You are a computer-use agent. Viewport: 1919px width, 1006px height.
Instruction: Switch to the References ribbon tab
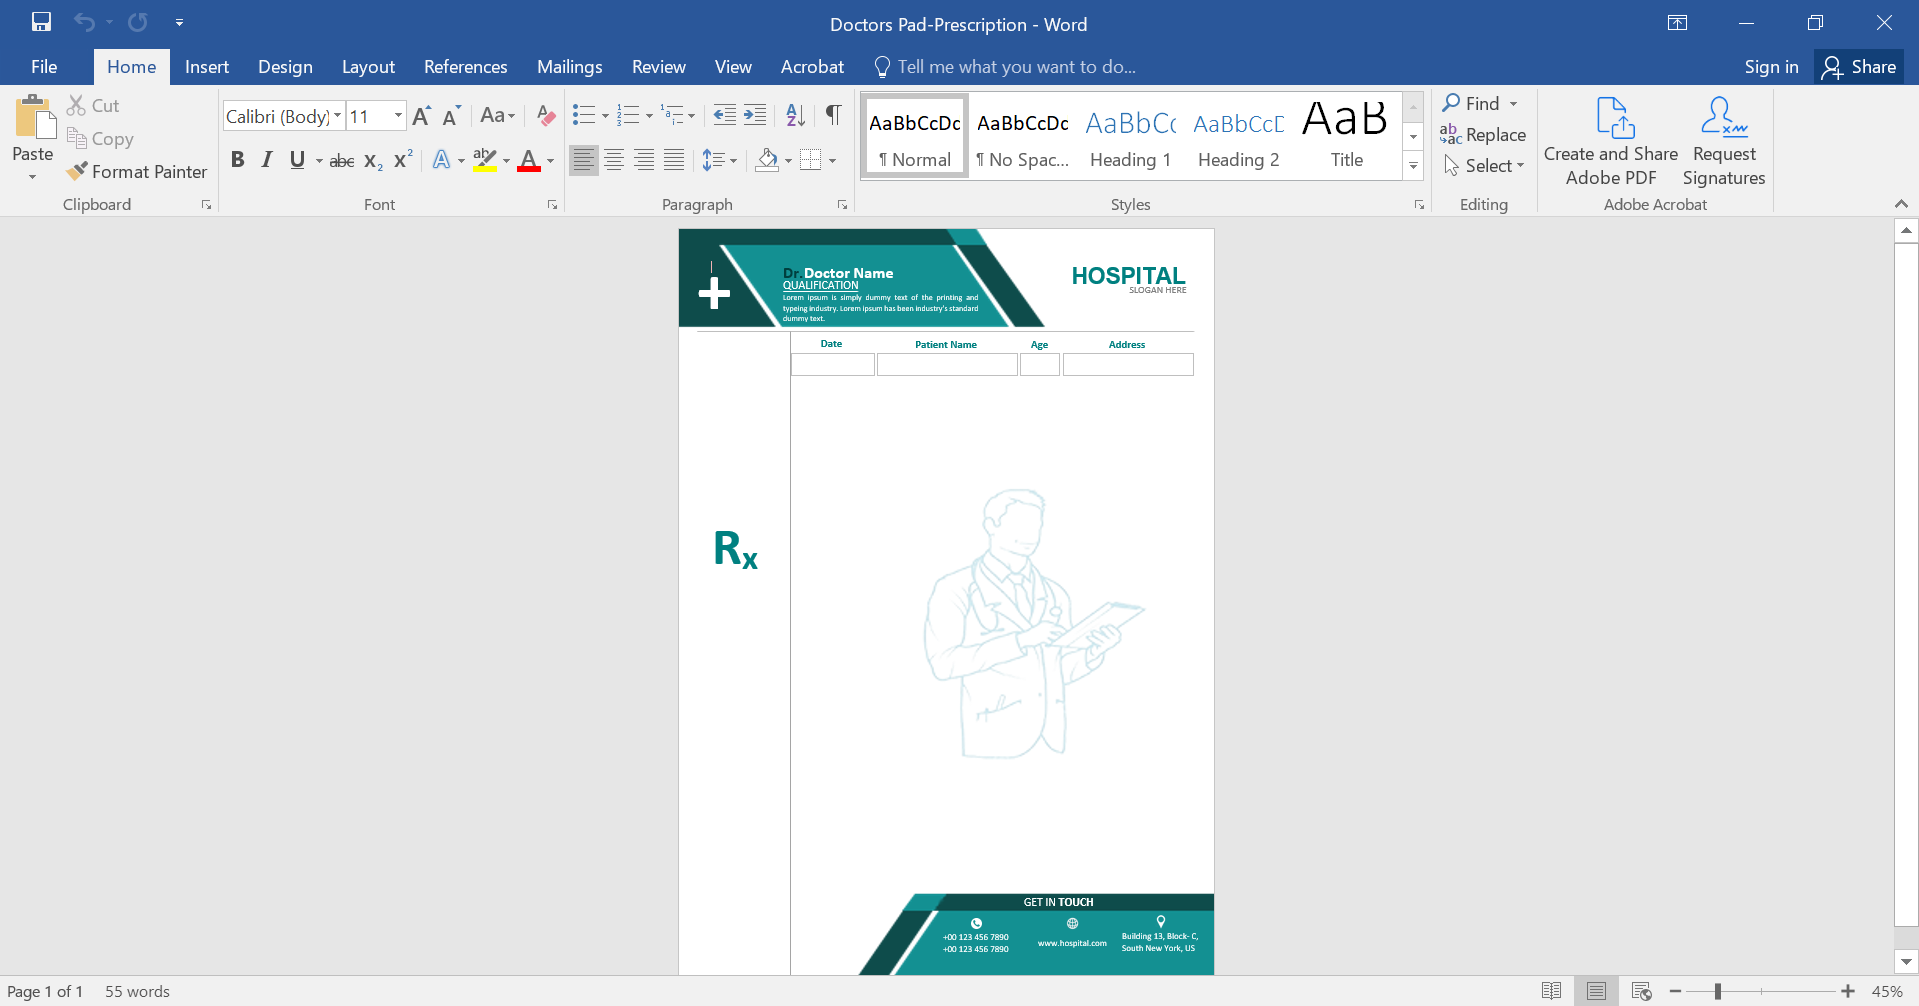tap(465, 66)
